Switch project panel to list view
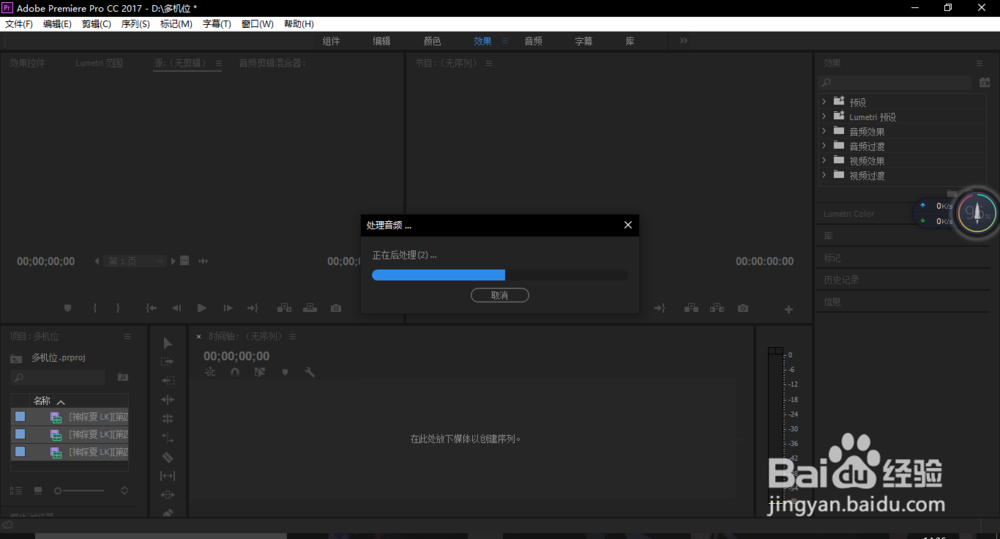 (16, 491)
